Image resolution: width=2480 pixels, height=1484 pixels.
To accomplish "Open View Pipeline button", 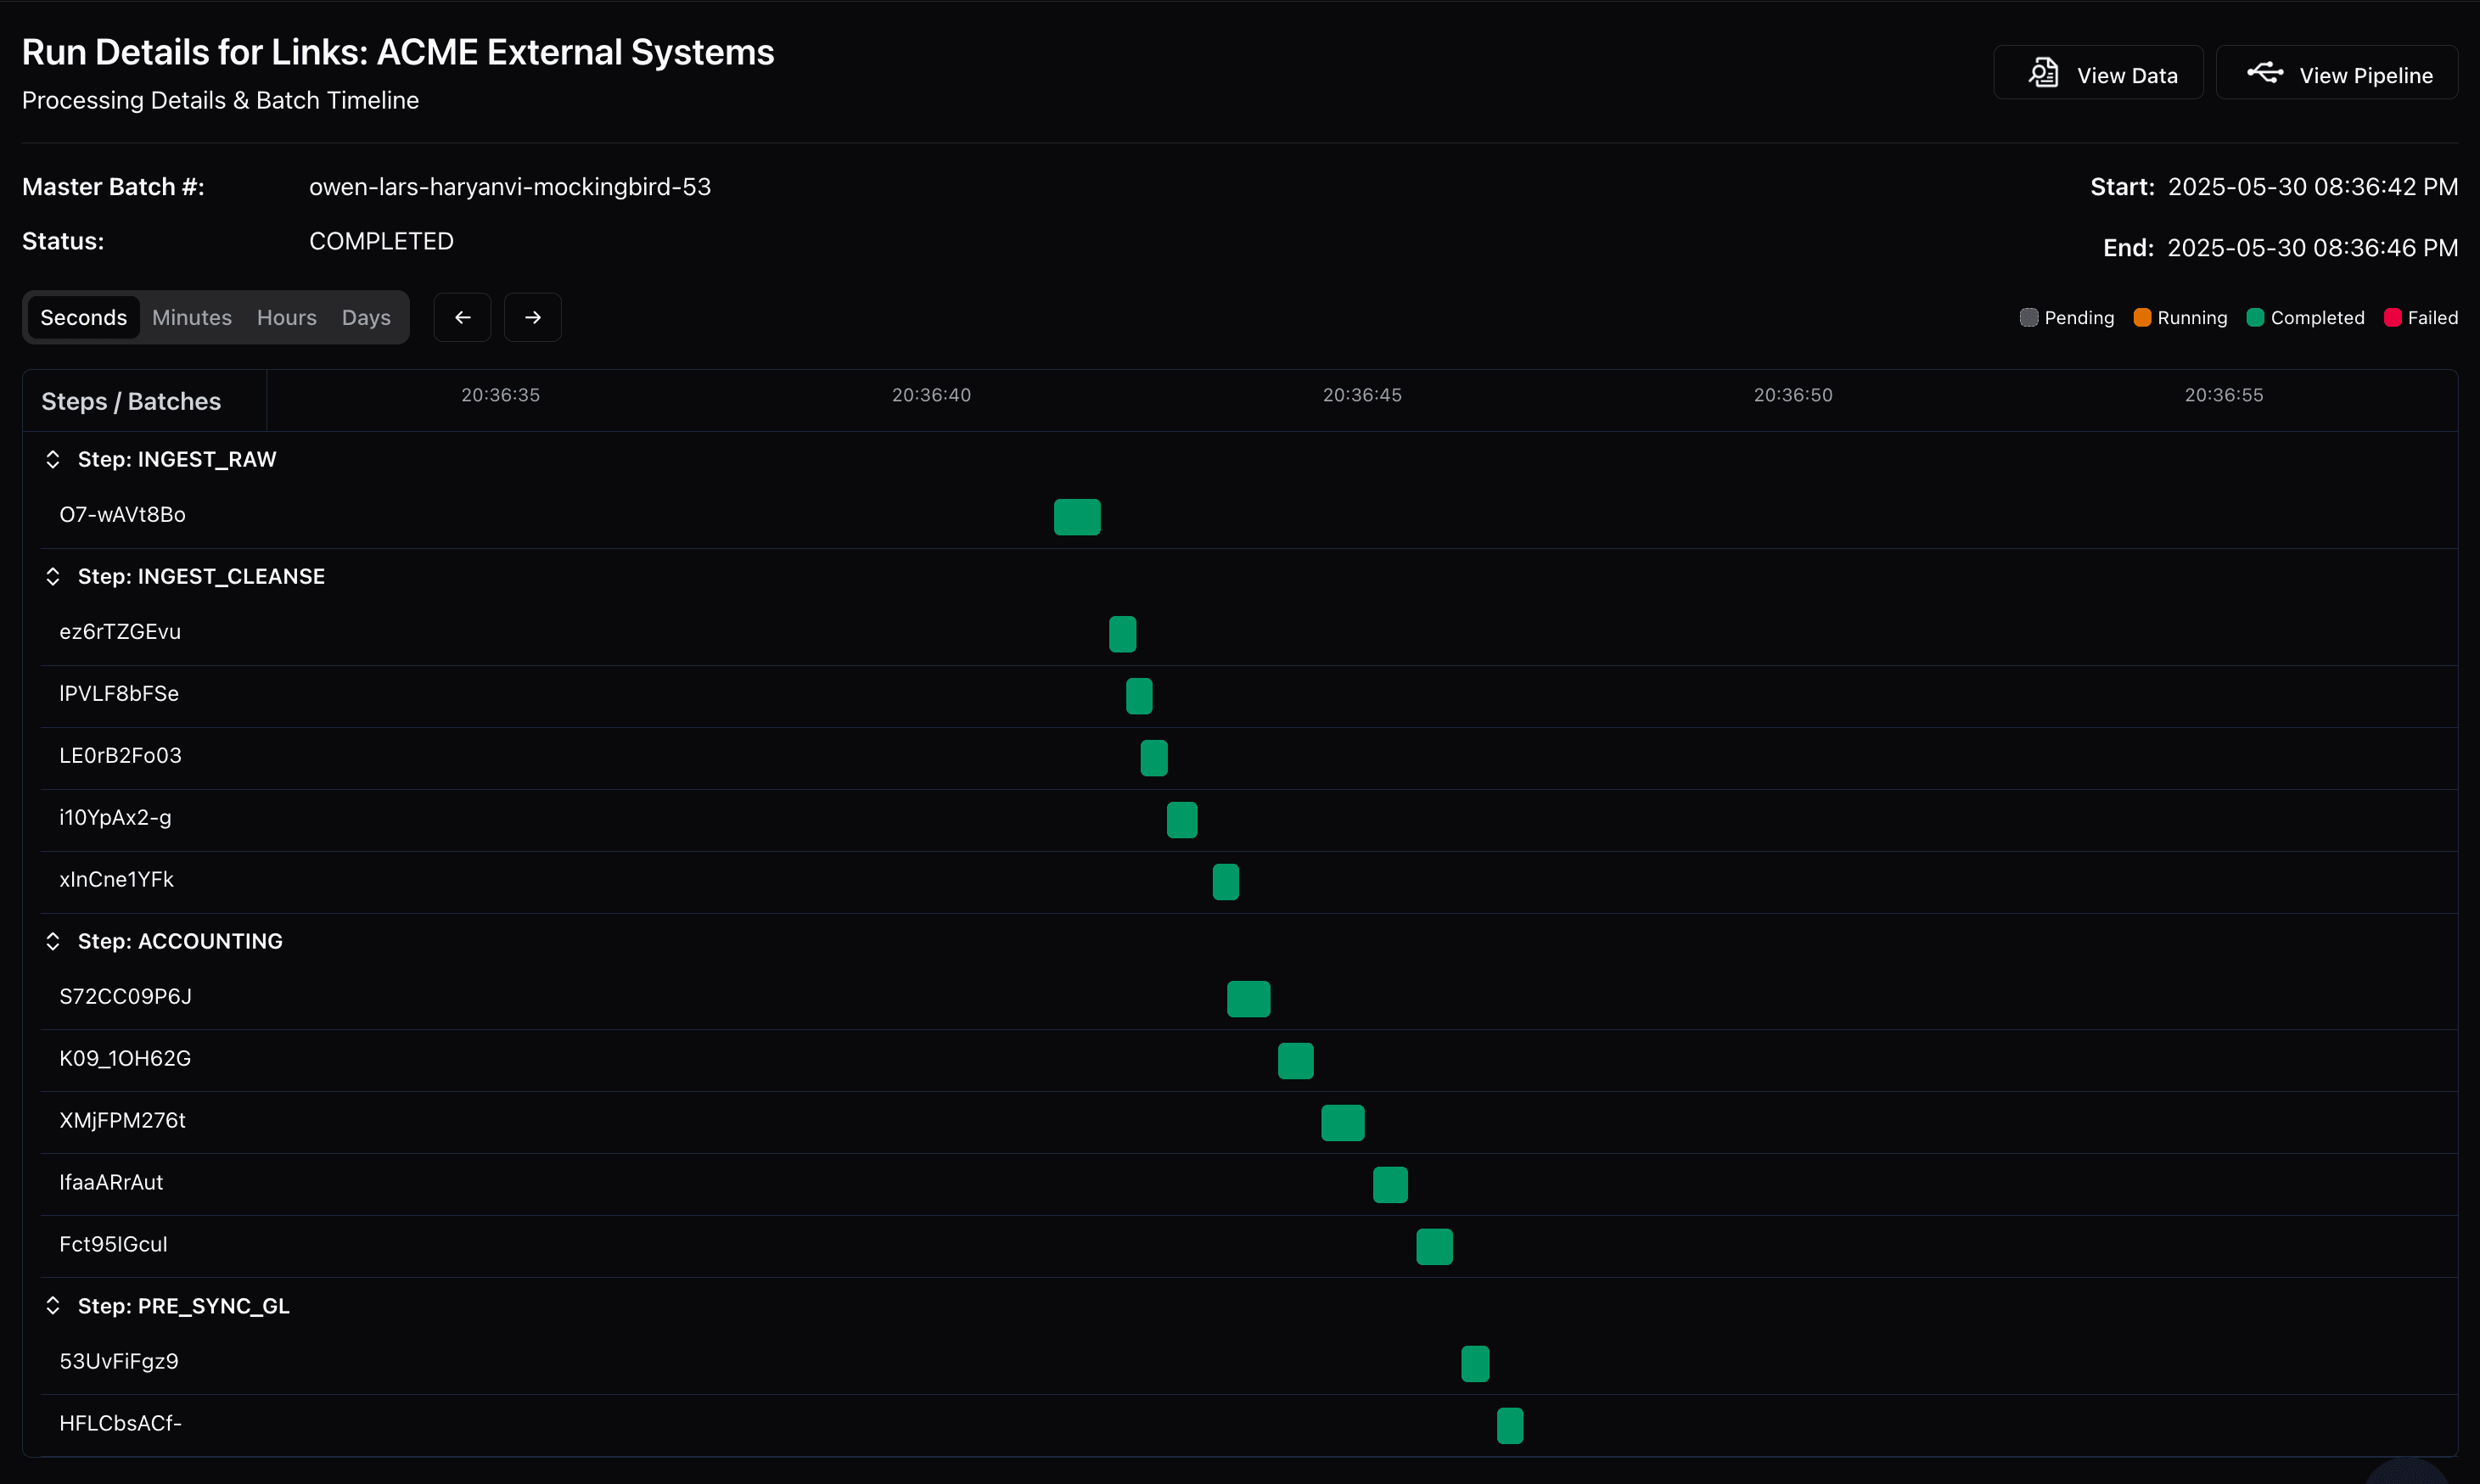I will pyautogui.click(x=2337, y=73).
